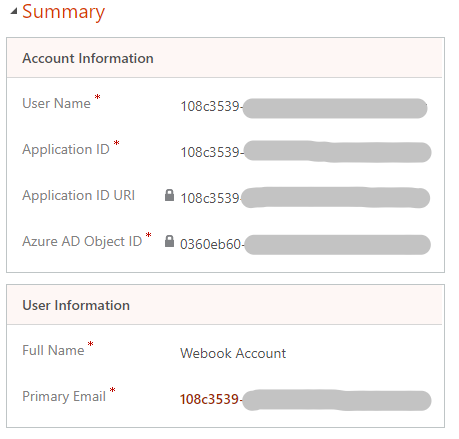Edit the Full Name field Webook Account
The width and height of the screenshot is (459, 439).
pos(233,353)
